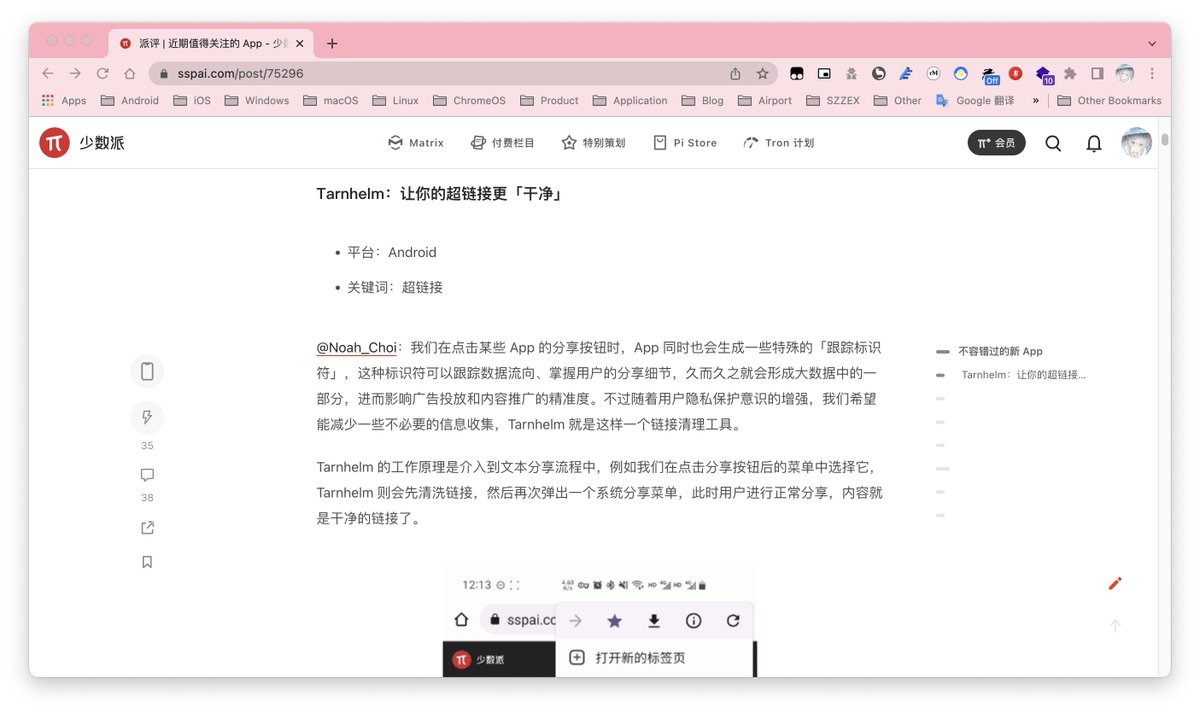Open the Android bookmarks folder
1200x713 pixels.
click(130, 100)
